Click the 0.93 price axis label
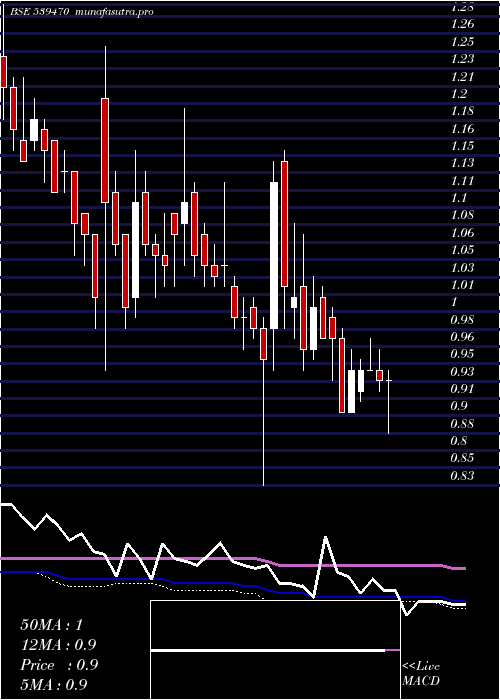The image size is (500, 700). (x=462, y=372)
